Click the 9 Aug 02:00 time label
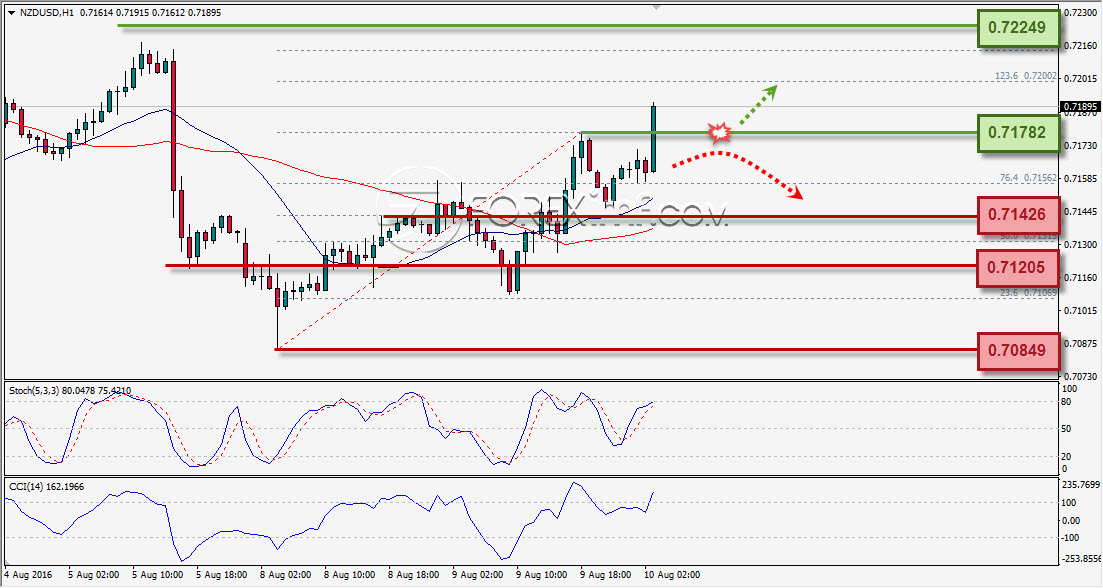 pos(478,575)
